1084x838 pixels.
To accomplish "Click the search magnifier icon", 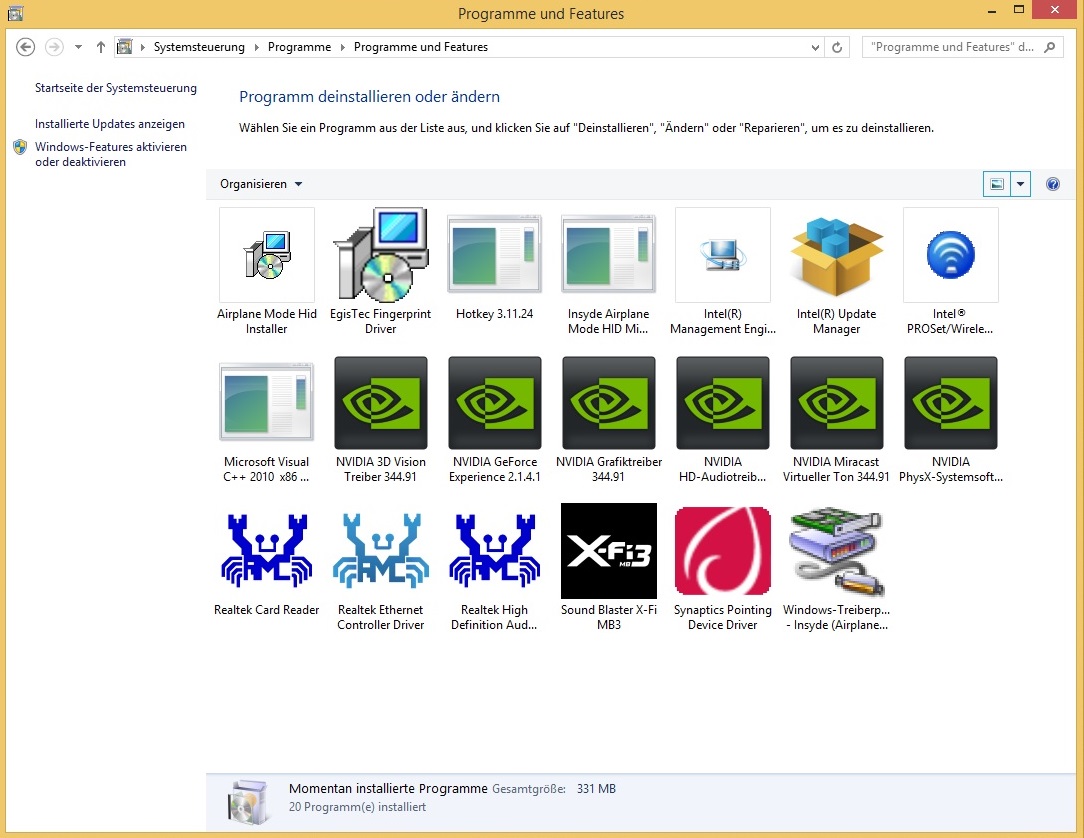I will pos(1049,47).
